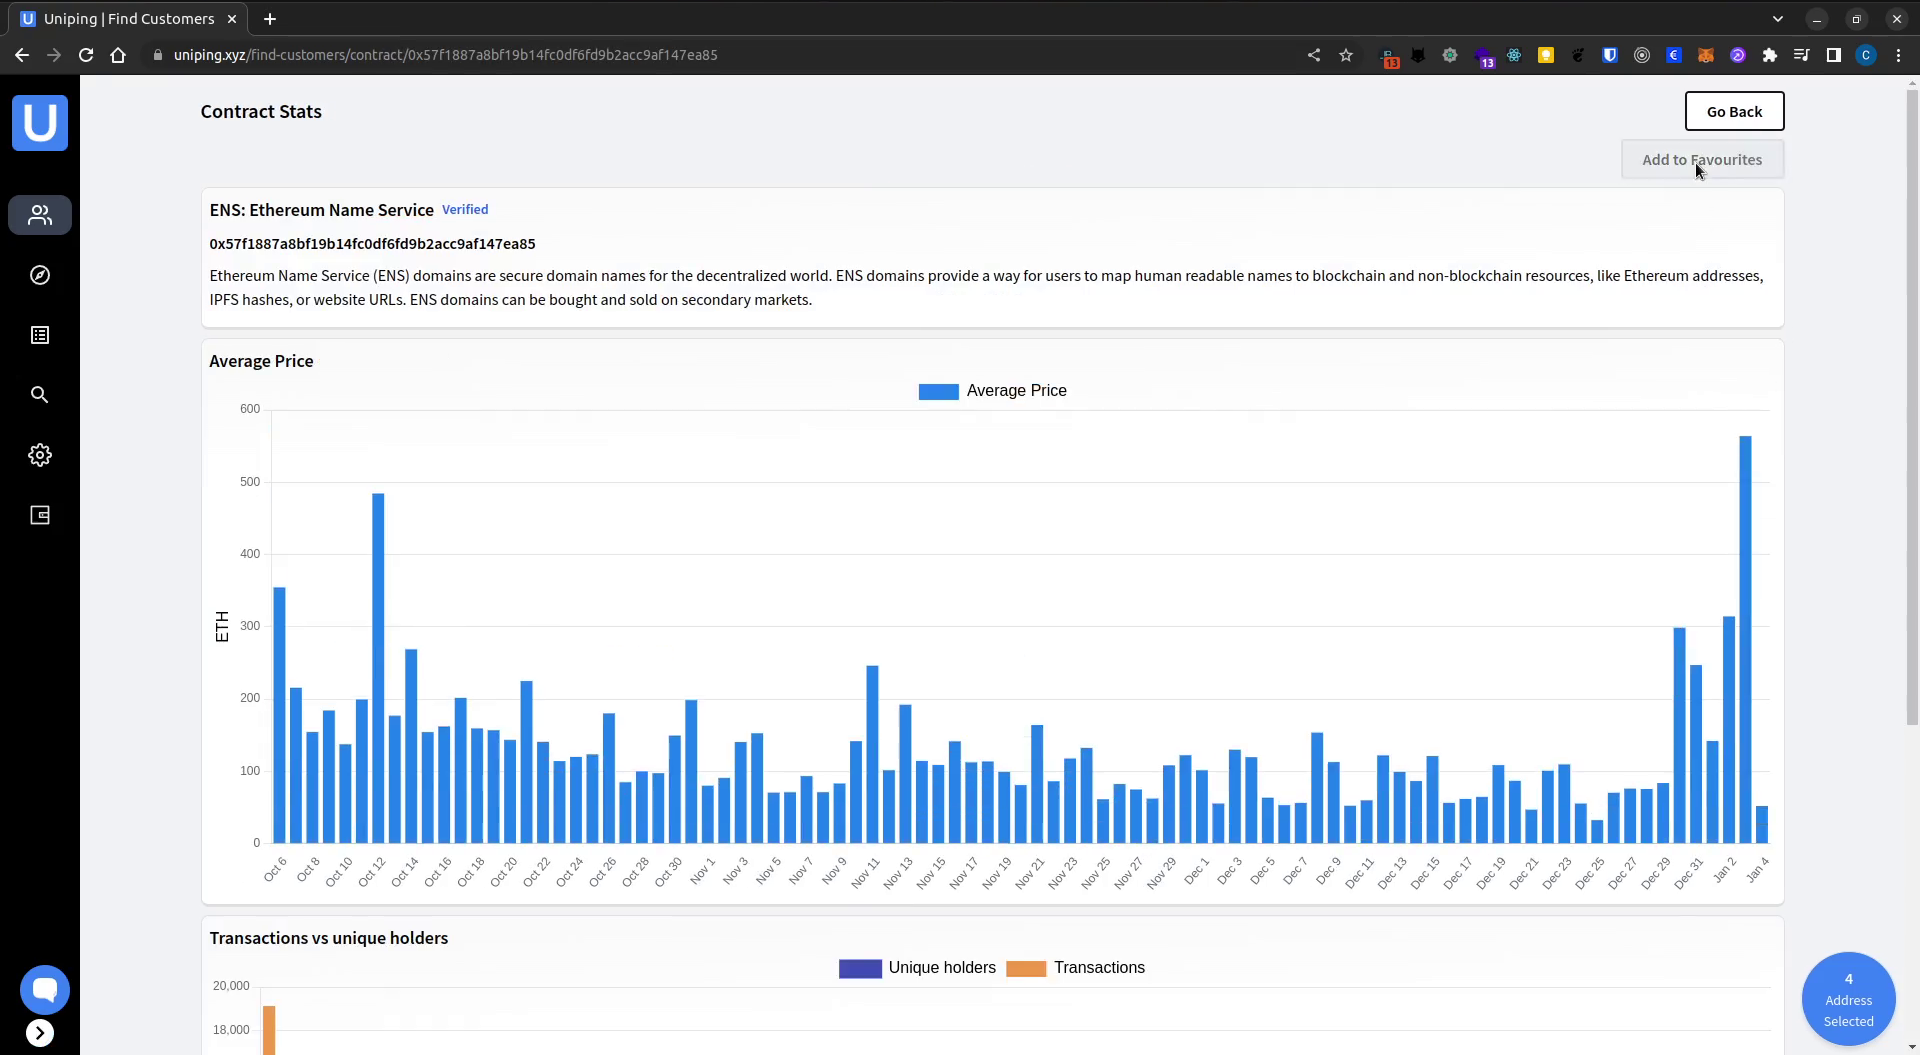
Task: Open a new browser tab
Action: coord(270,18)
